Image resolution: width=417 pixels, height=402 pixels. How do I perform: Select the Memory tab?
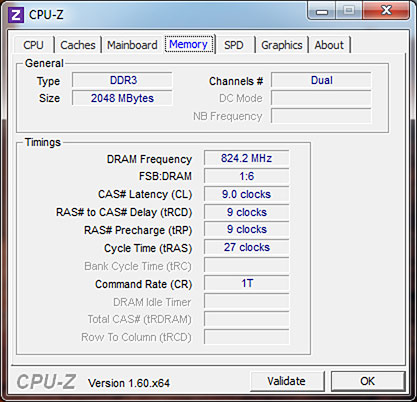[x=189, y=44]
